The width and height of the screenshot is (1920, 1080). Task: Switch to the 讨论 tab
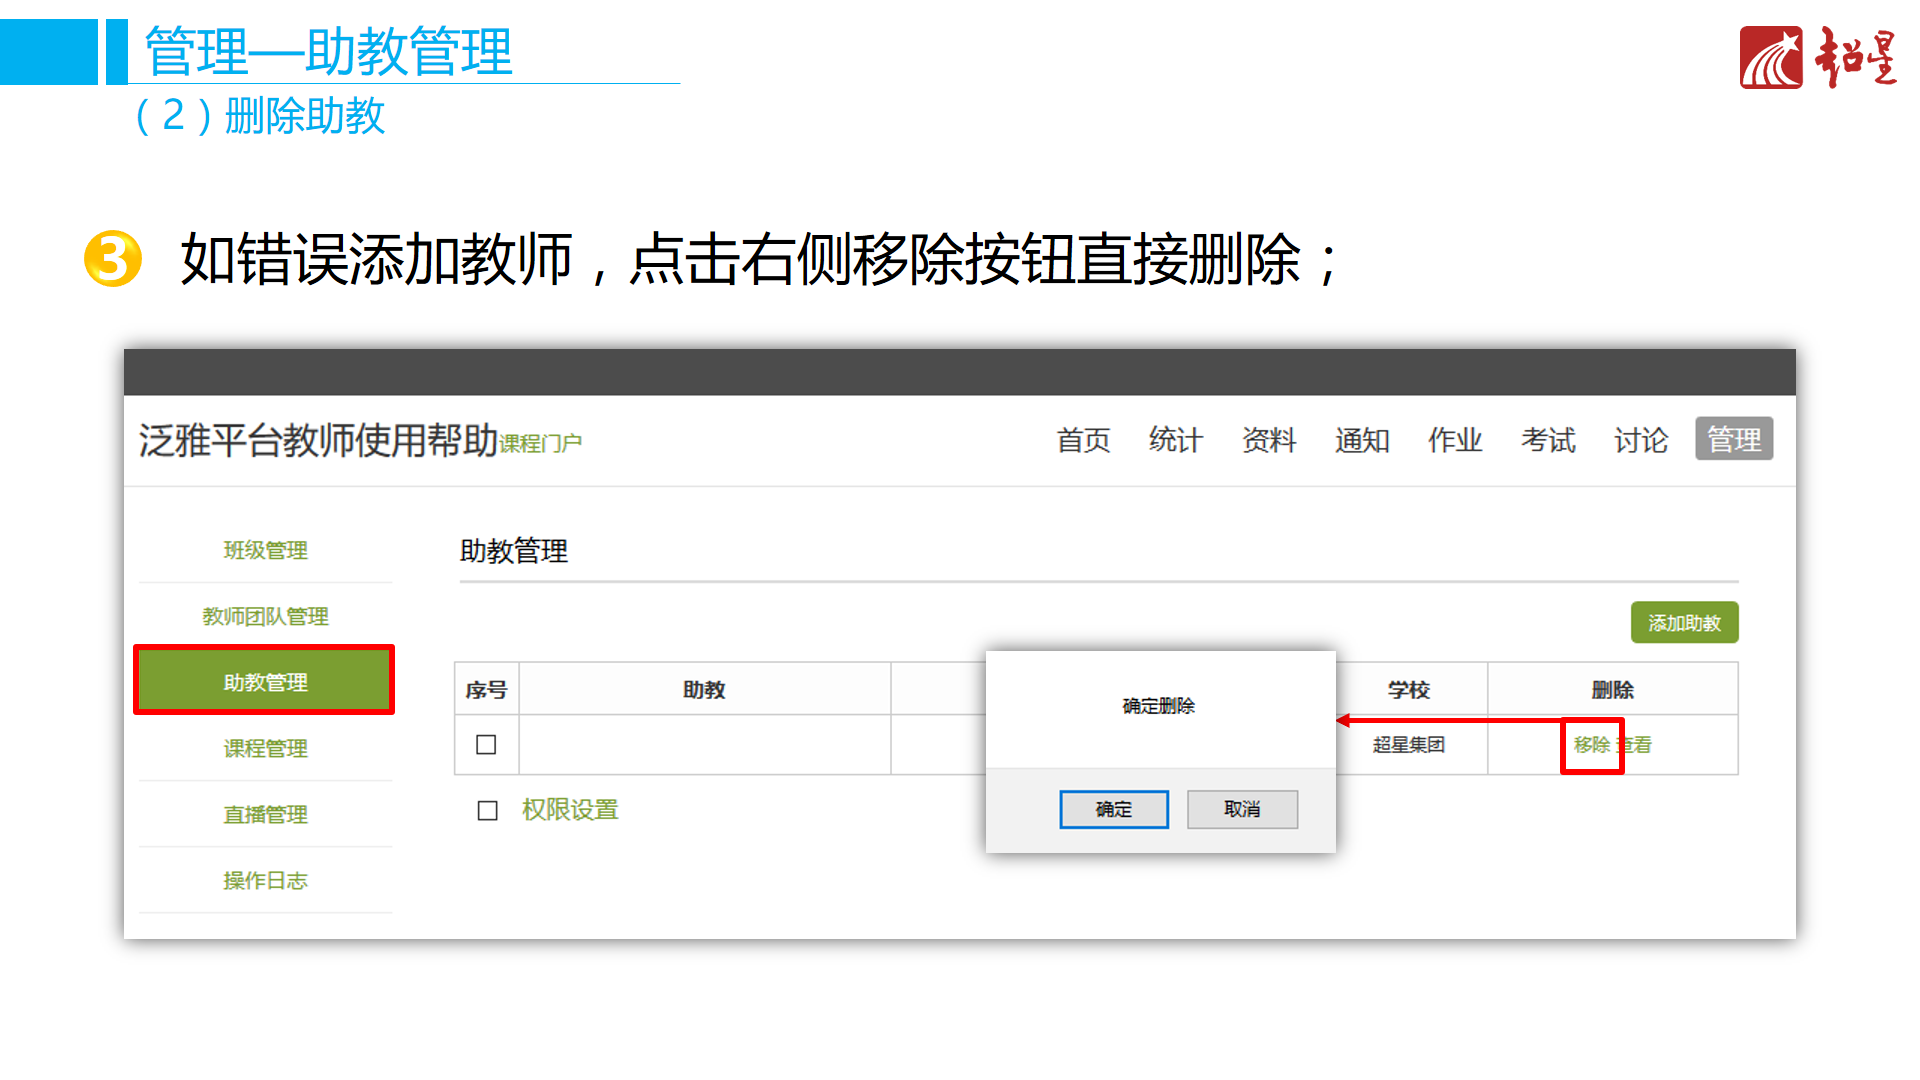(x=1640, y=440)
